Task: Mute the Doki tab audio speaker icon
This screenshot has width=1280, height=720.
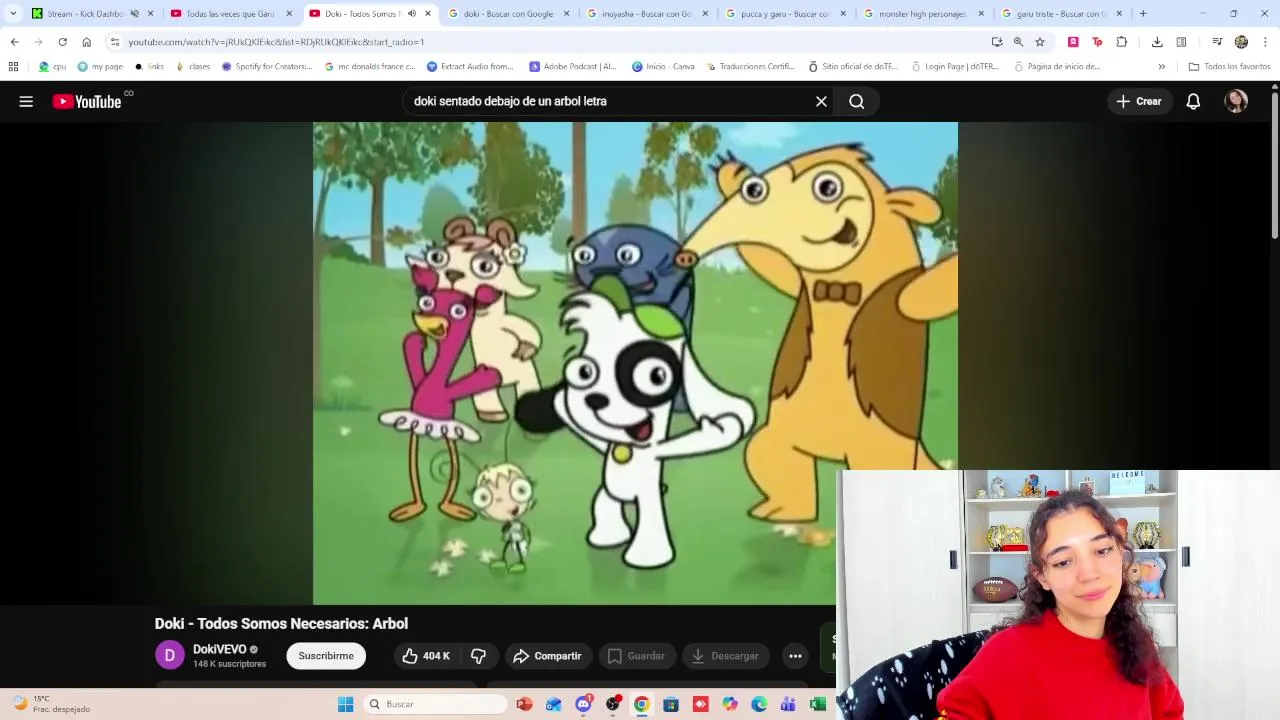Action: 412,14
